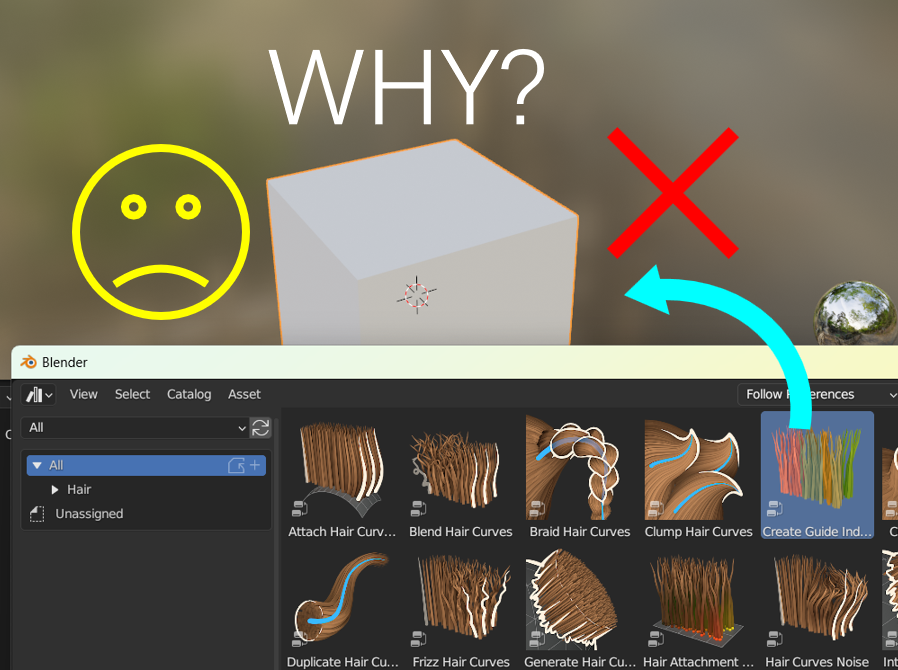Open the Select menu

click(132, 395)
